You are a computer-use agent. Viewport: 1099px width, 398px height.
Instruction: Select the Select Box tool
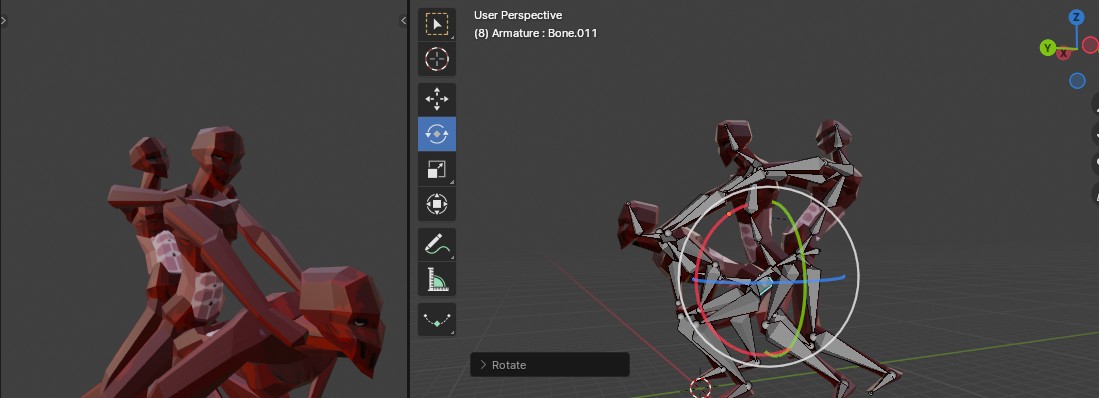[437, 25]
